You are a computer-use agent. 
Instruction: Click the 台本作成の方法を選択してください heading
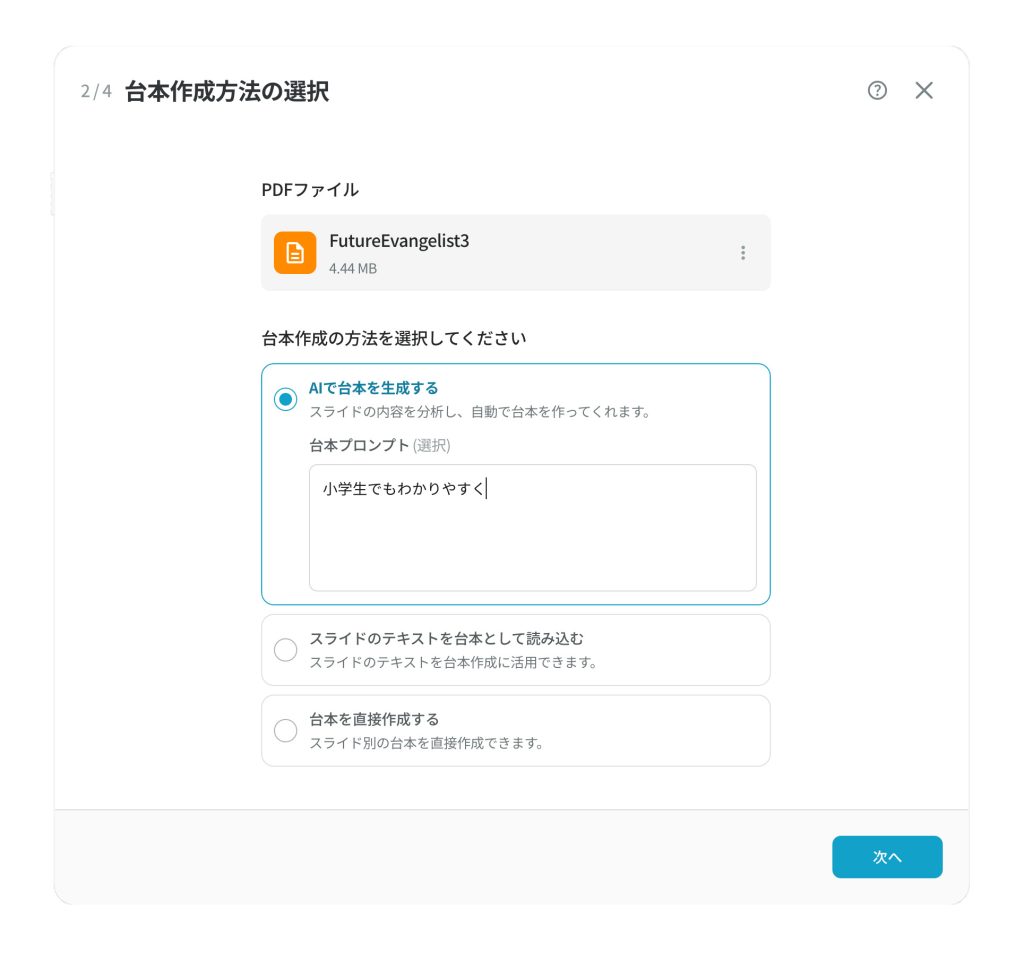coord(394,338)
